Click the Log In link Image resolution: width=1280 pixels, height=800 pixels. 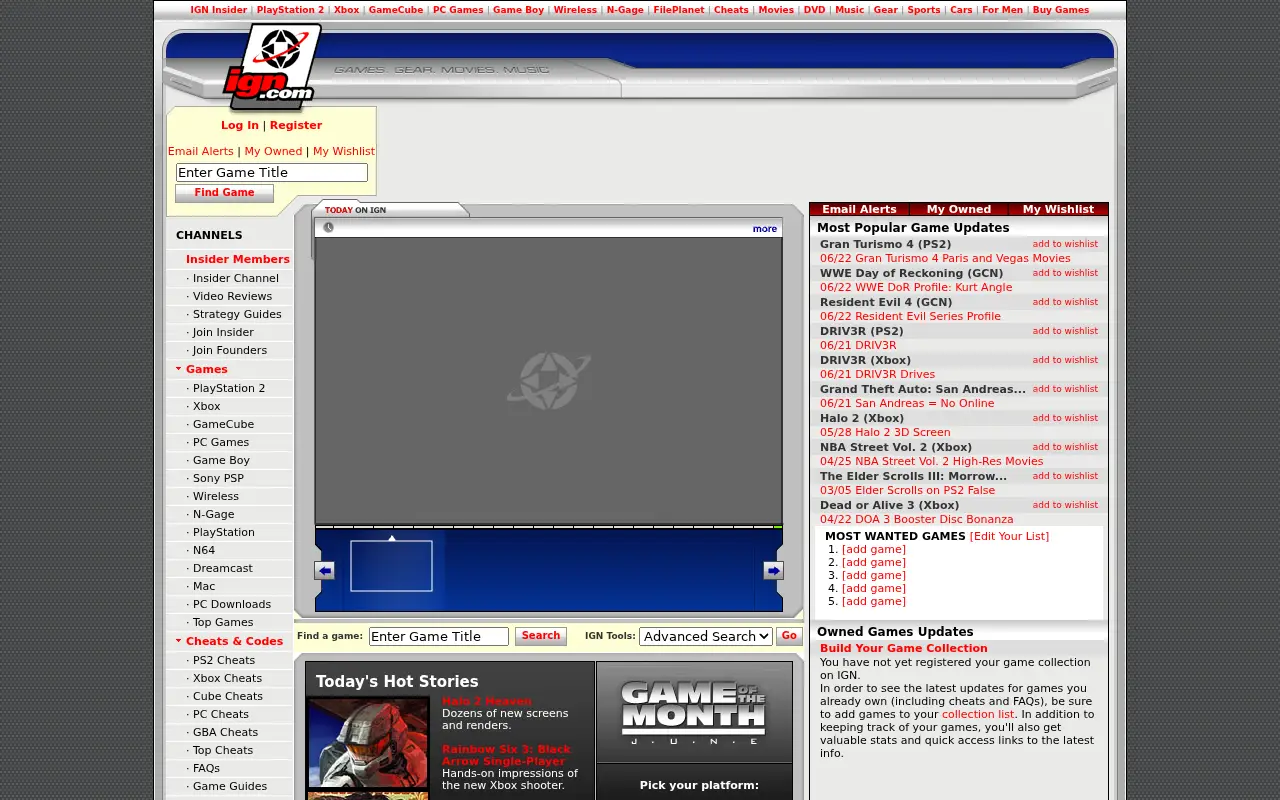click(240, 125)
